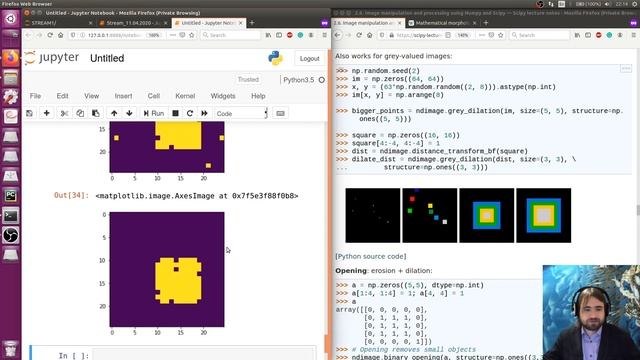The image size is (640, 360).
Task: Open the Help menu in Jupyter
Action: 258,96
